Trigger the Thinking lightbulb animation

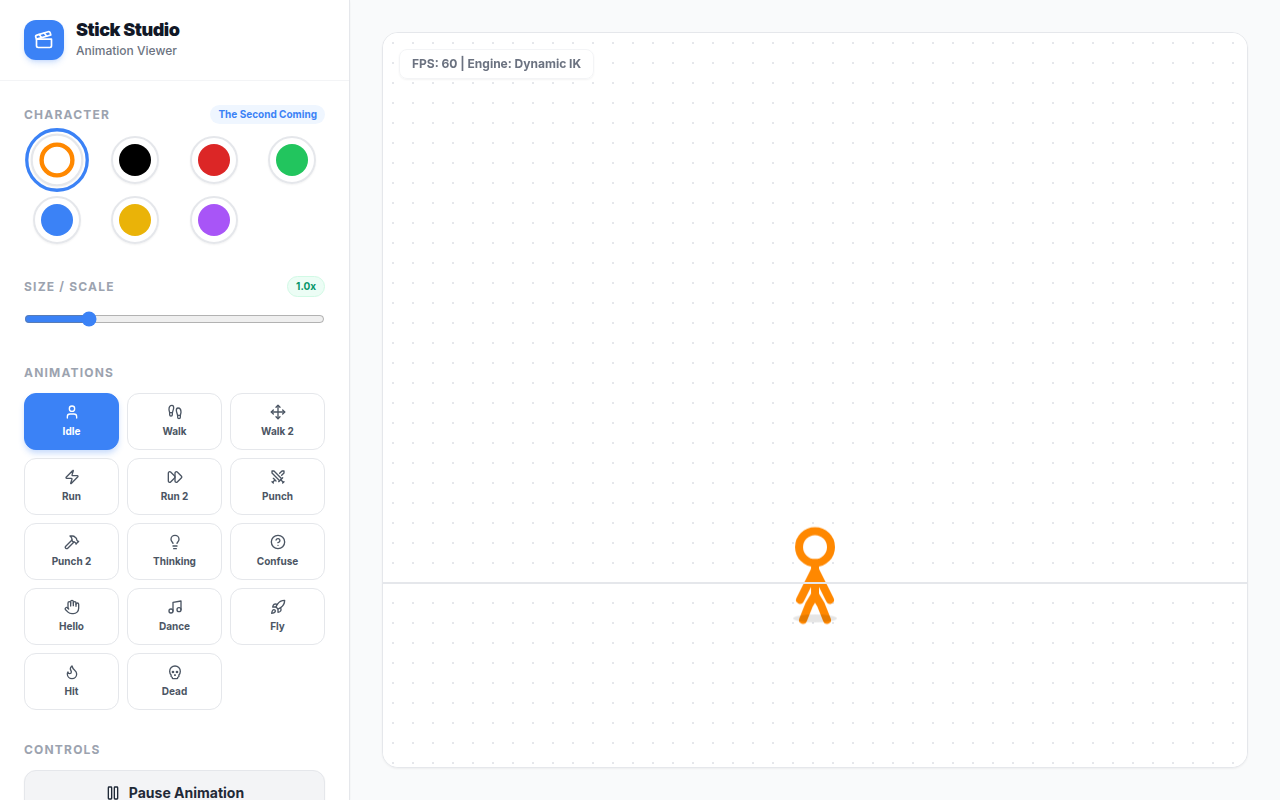[174, 551]
